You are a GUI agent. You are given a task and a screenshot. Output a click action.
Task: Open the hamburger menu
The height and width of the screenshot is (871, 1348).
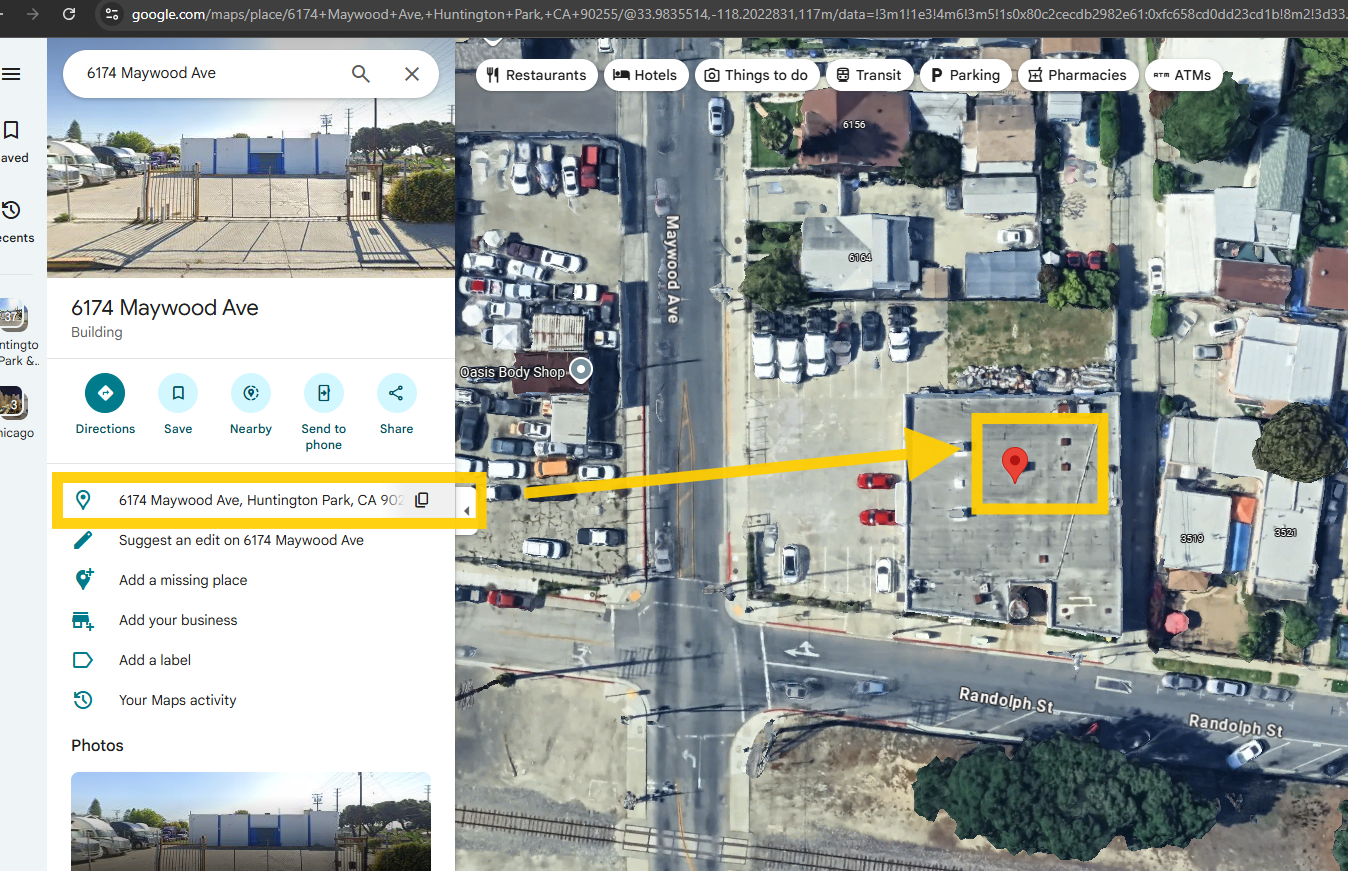(12, 74)
